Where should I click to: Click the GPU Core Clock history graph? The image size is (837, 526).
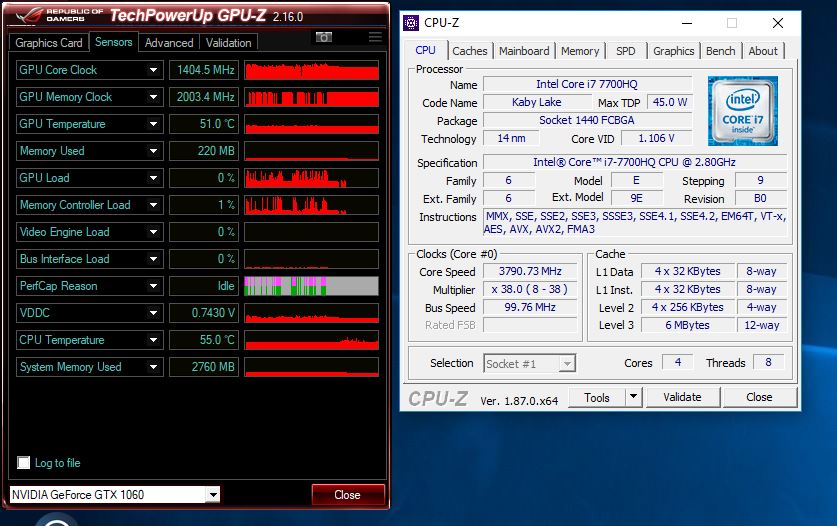(x=312, y=70)
